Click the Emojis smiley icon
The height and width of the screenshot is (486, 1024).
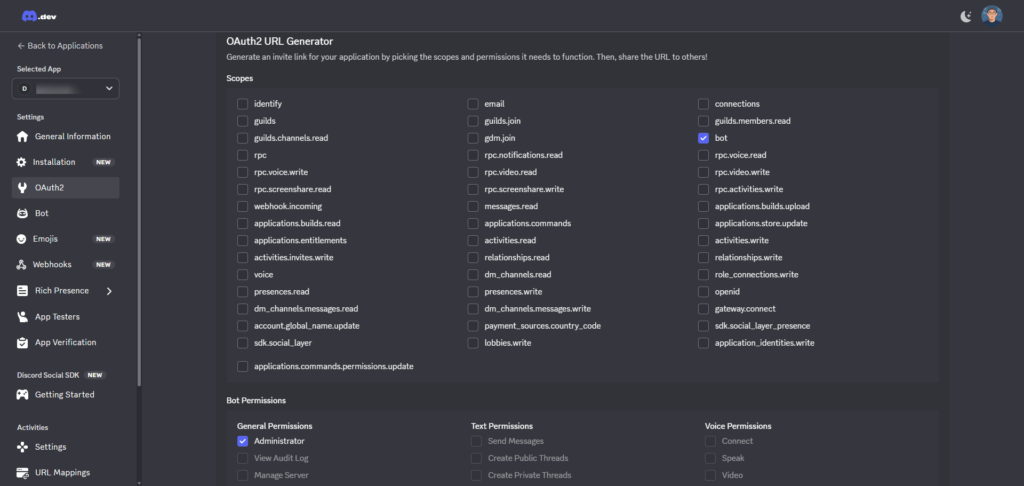click(23, 239)
